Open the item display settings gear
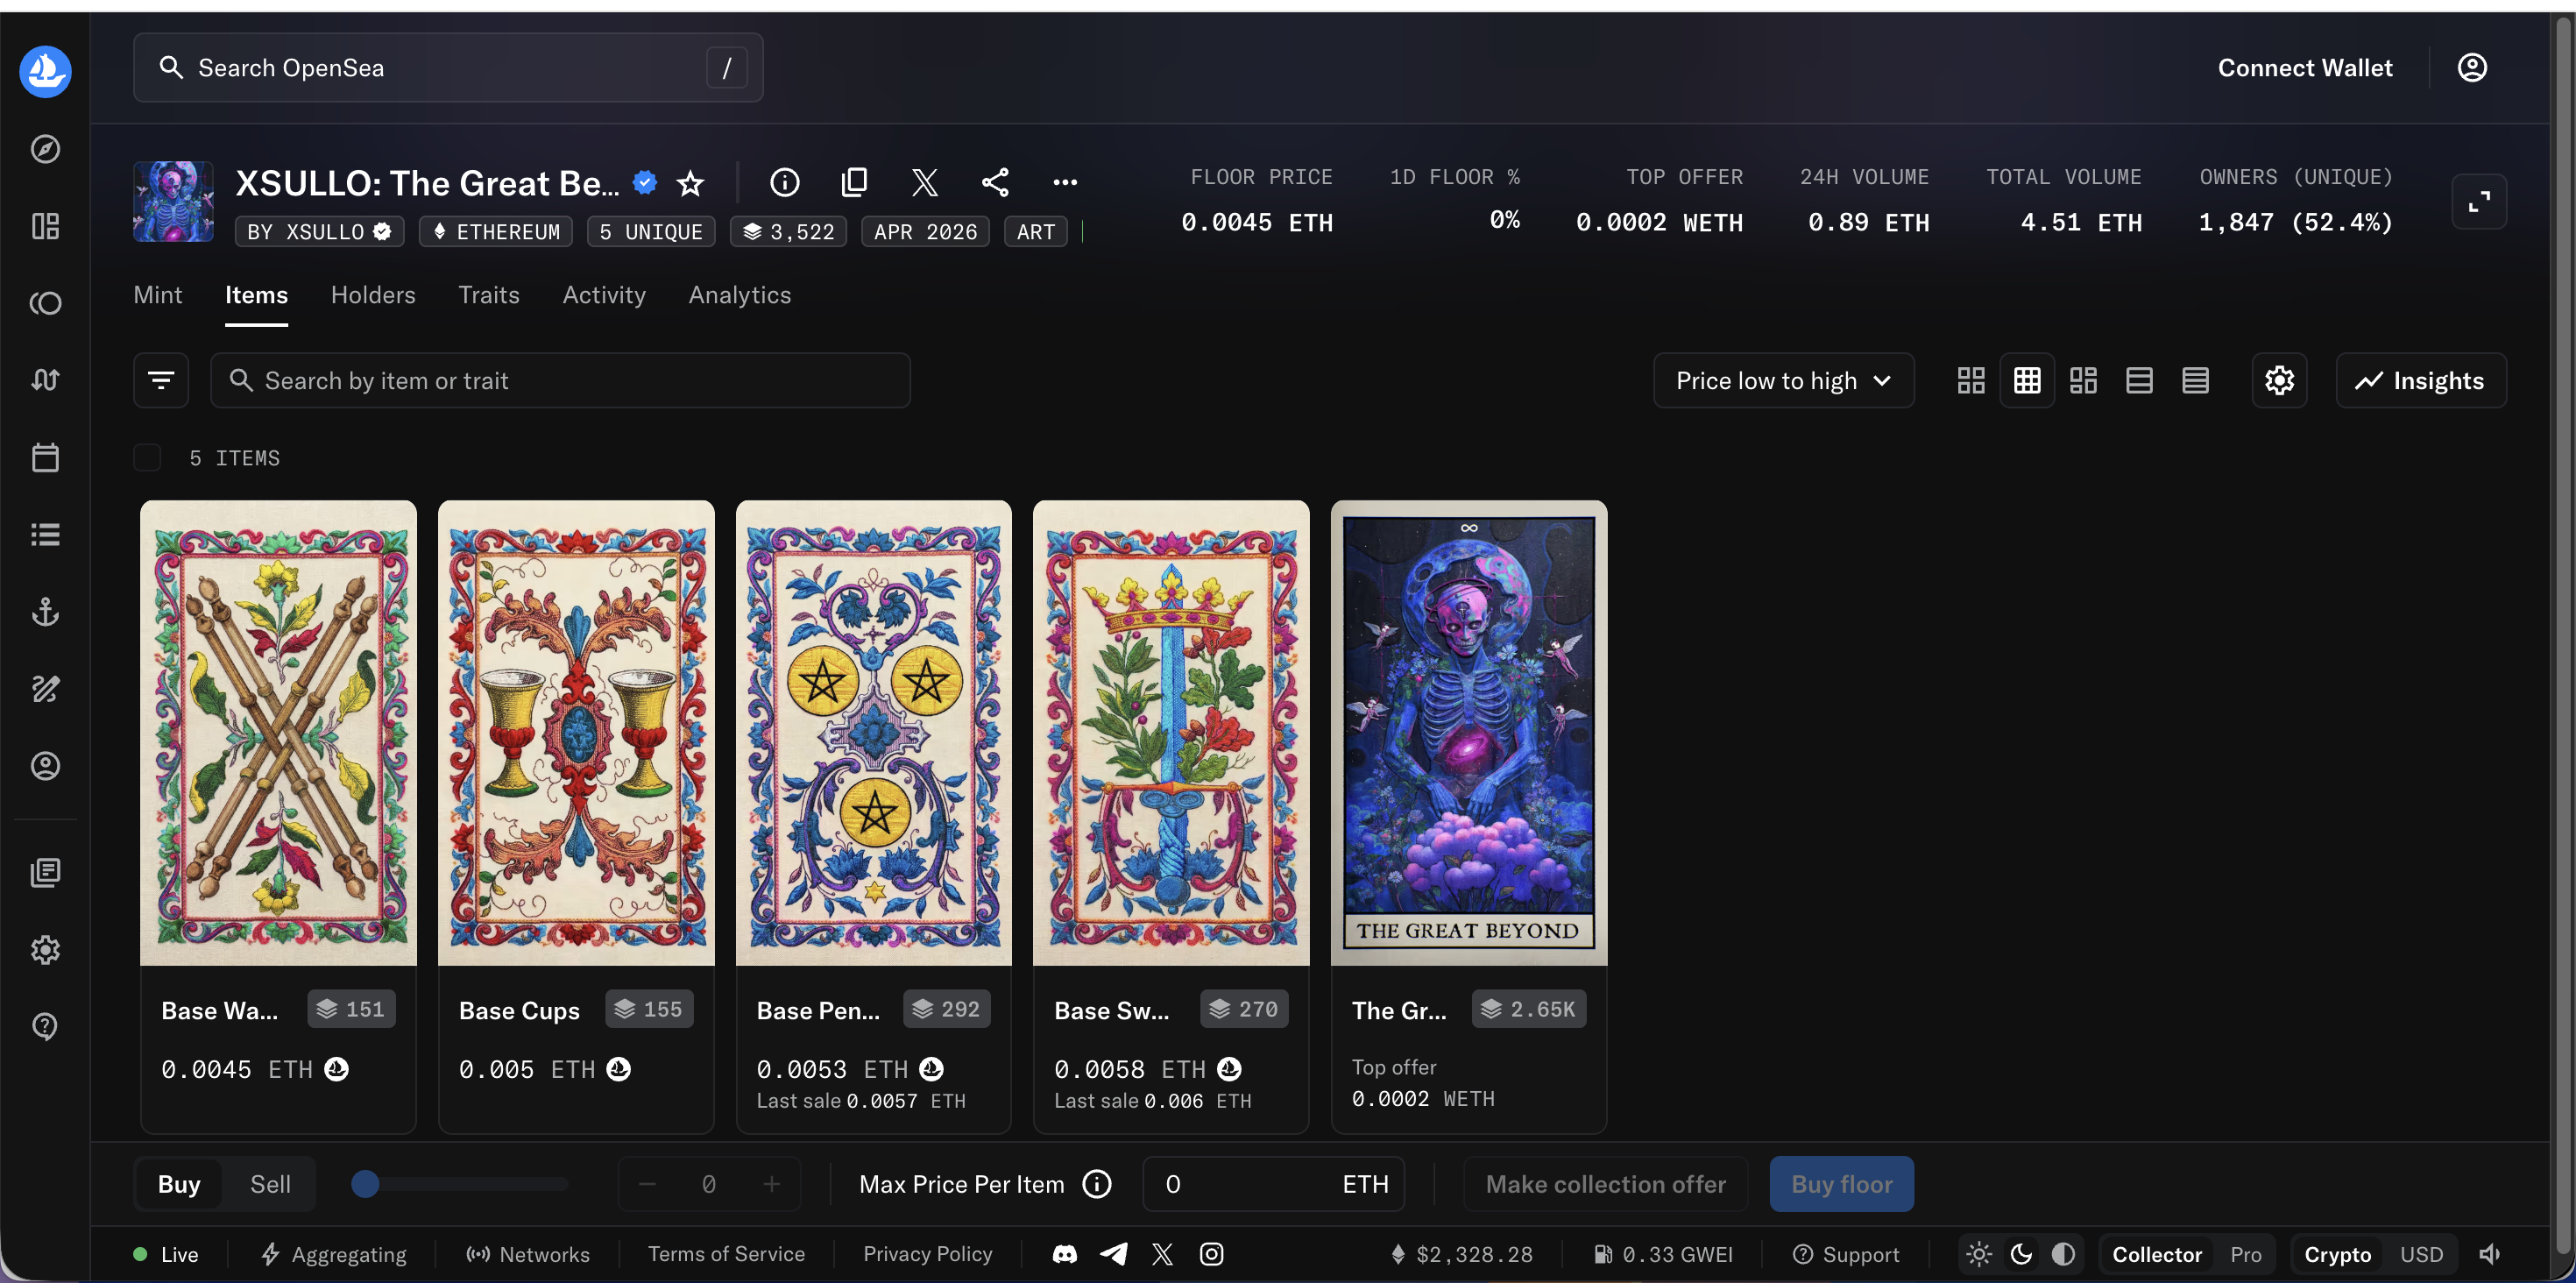Screen dimensions: 2576x1283 2279,380
